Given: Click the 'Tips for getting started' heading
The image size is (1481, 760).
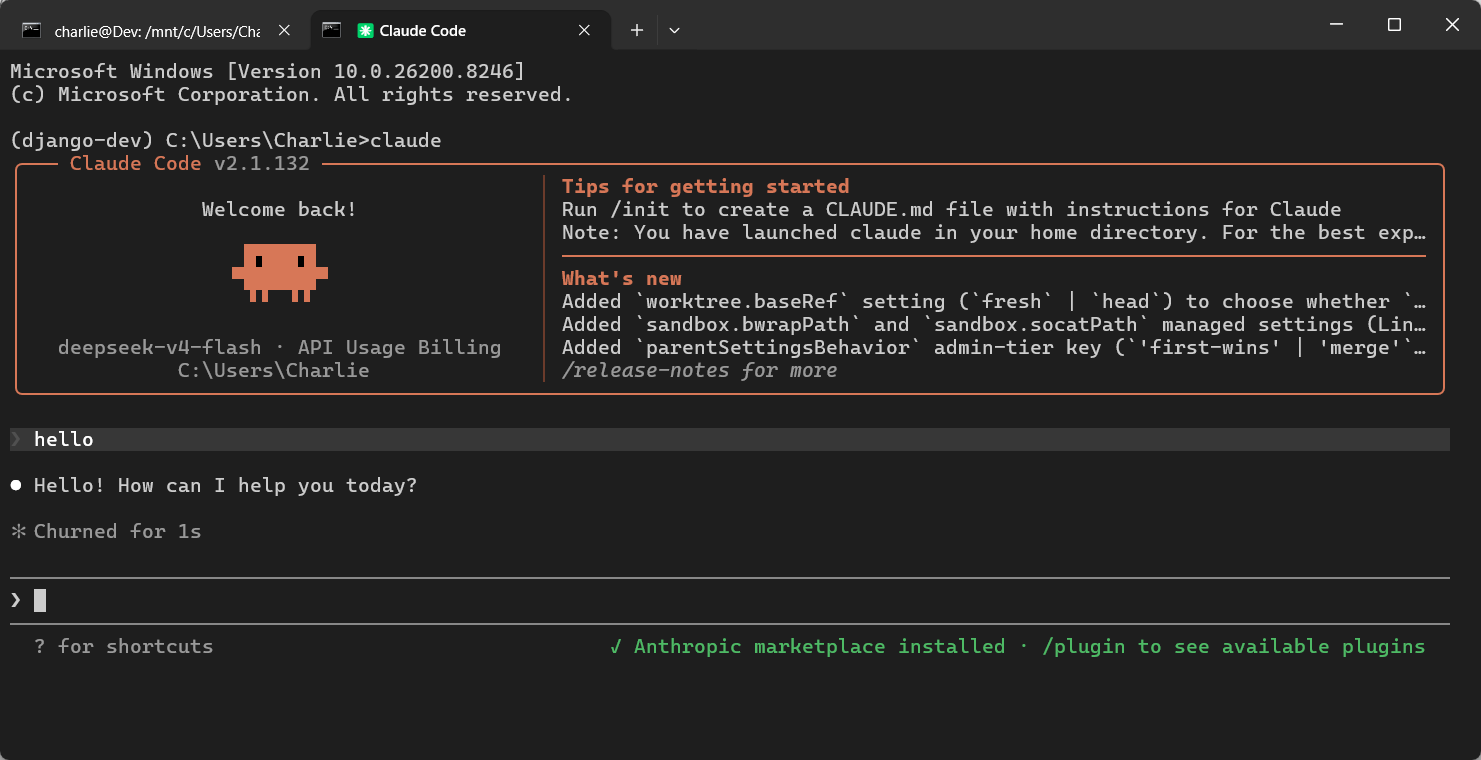Looking at the screenshot, I should point(705,186).
